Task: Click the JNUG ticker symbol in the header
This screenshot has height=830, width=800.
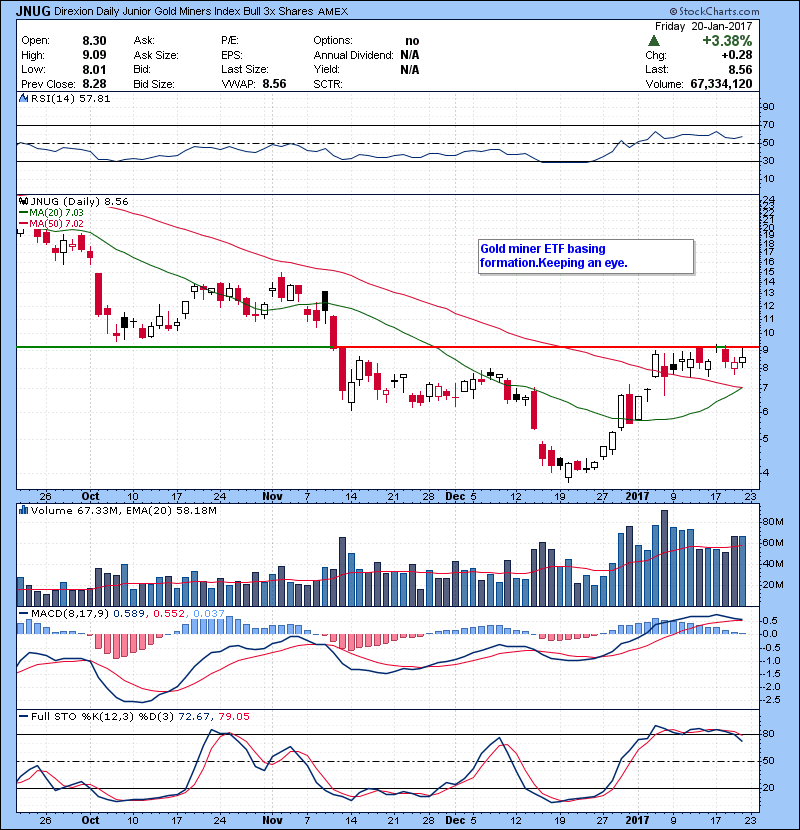Action: tap(33, 11)
